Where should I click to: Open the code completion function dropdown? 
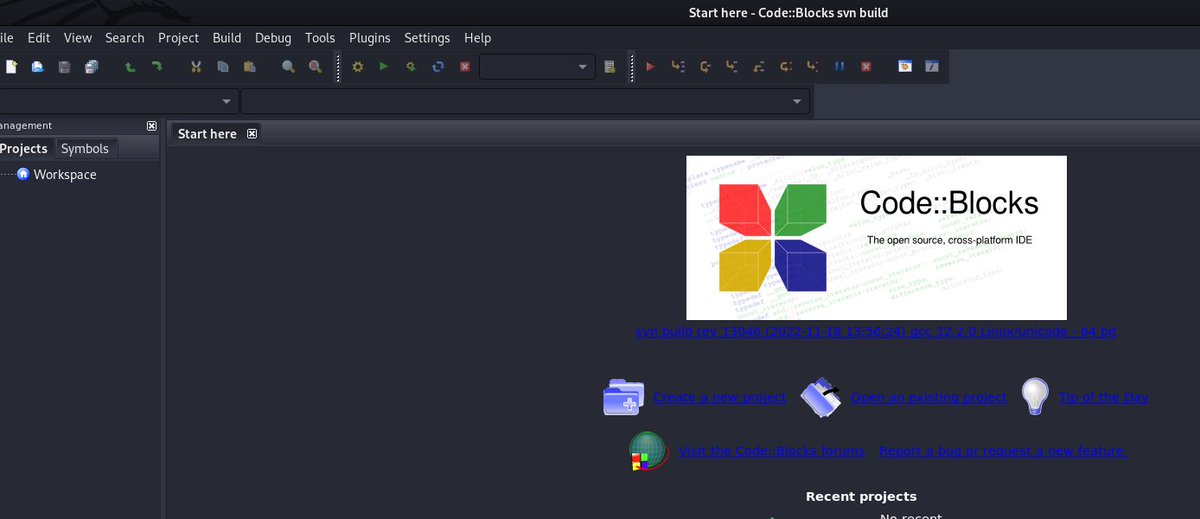pos(526,101)
